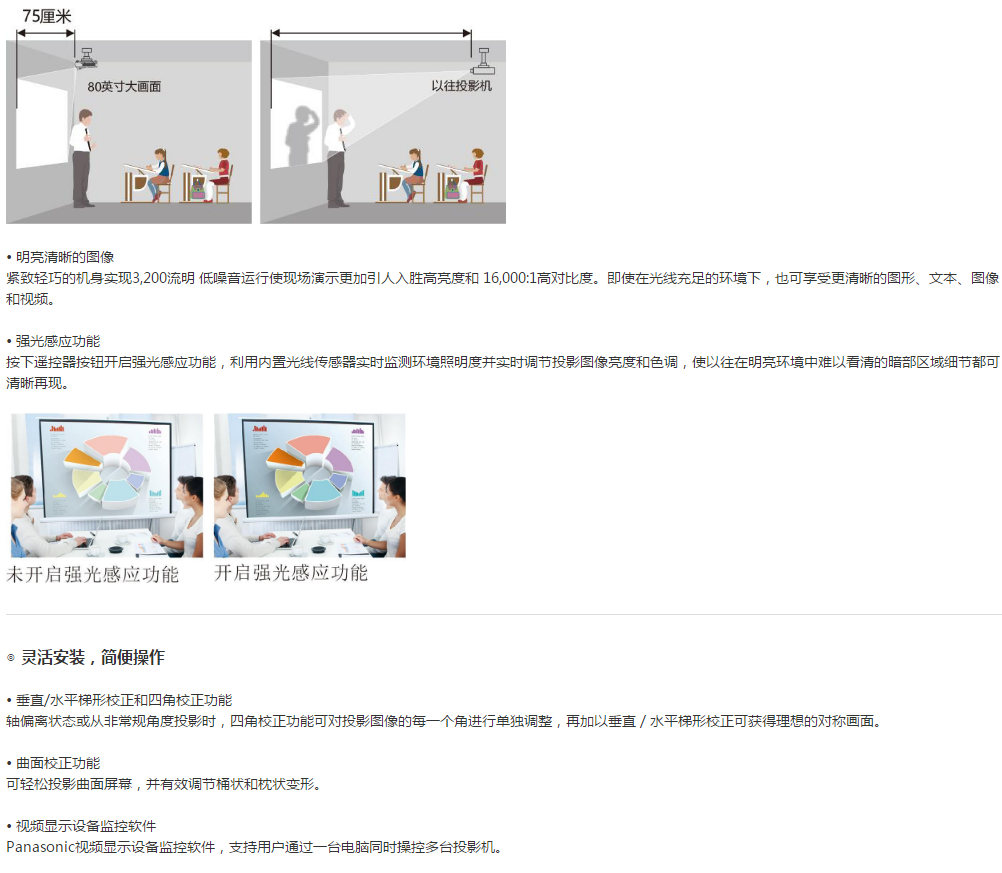1002x873 pixels.
Task: Click the 未开启强光感应功能 caption
Action: (93, 574)
